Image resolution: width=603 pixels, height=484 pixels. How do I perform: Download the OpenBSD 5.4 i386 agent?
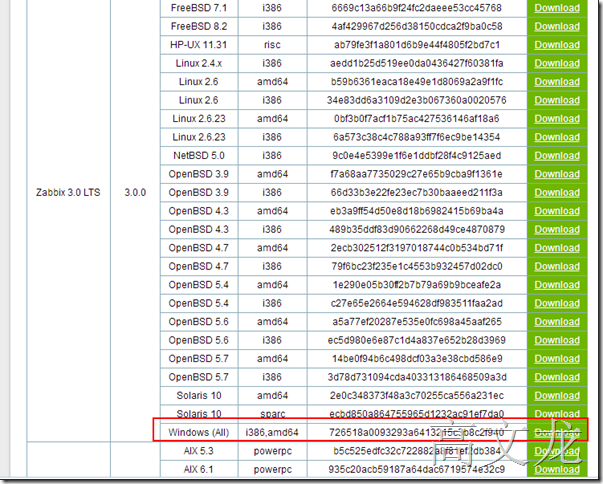(557, 303)
